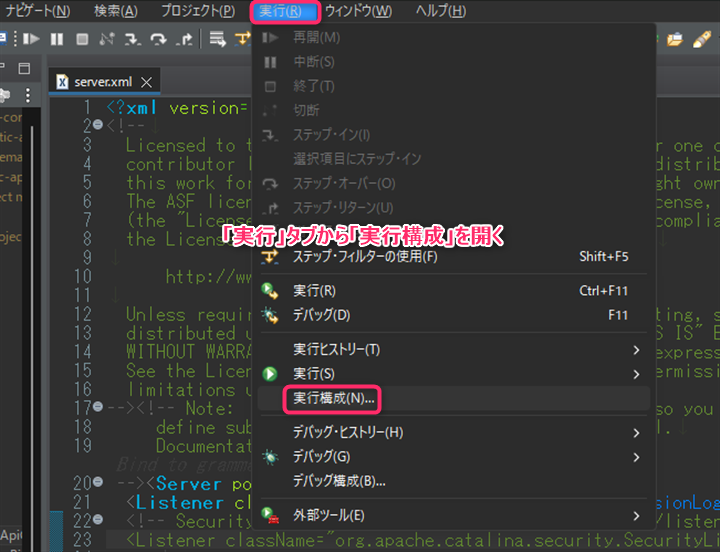The image size is (720, 552).
Task: Open the ナビゲート(N) menu
Action: pos(37,11)
